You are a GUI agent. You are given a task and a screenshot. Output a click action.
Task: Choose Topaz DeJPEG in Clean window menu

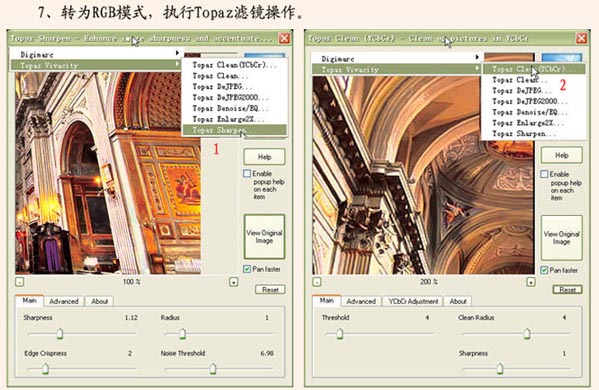pyautogui.click(x=534, y=91)
